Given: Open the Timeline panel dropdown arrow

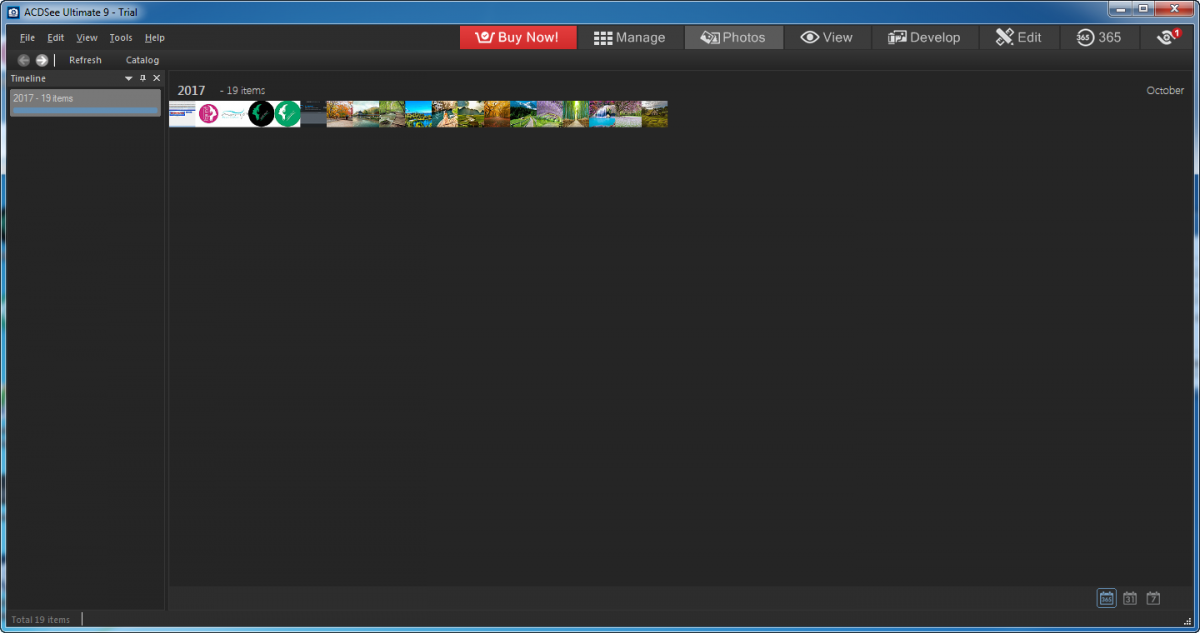Looking at the screenshot, I should (x=128, y=78).
